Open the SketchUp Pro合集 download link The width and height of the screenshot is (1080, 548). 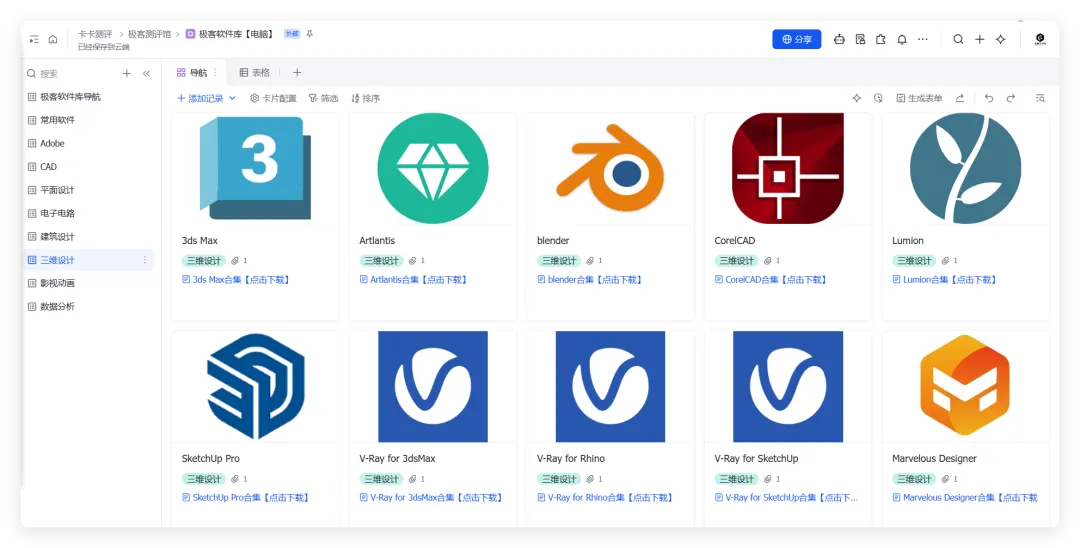[245, 498]
